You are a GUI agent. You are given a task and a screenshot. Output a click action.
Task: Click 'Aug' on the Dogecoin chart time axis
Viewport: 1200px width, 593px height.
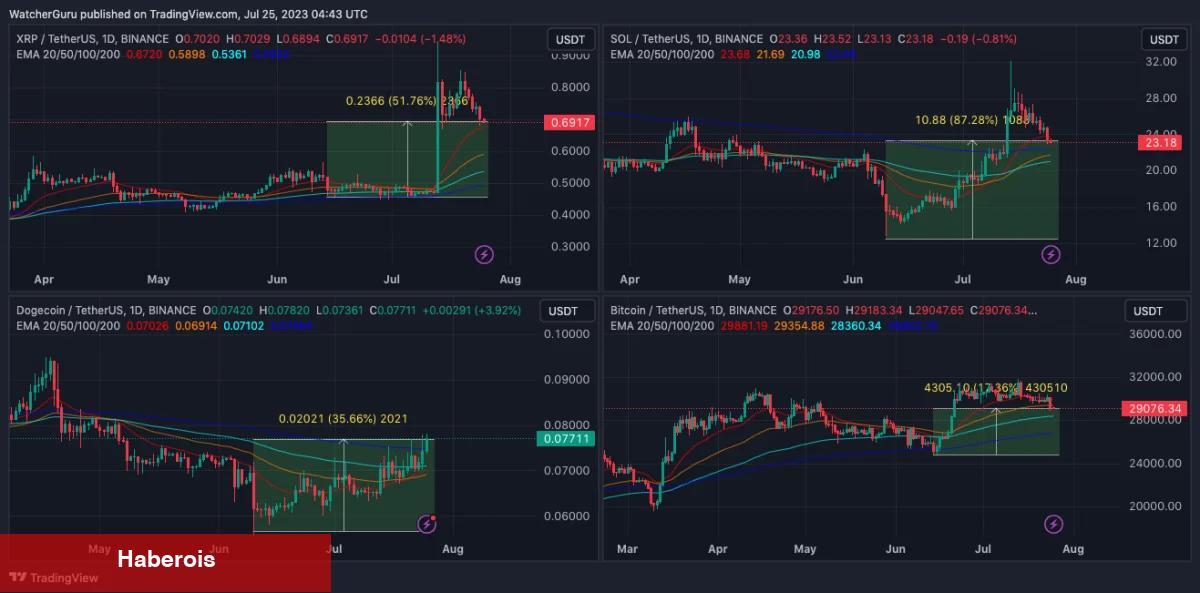(x=453, y=549)
